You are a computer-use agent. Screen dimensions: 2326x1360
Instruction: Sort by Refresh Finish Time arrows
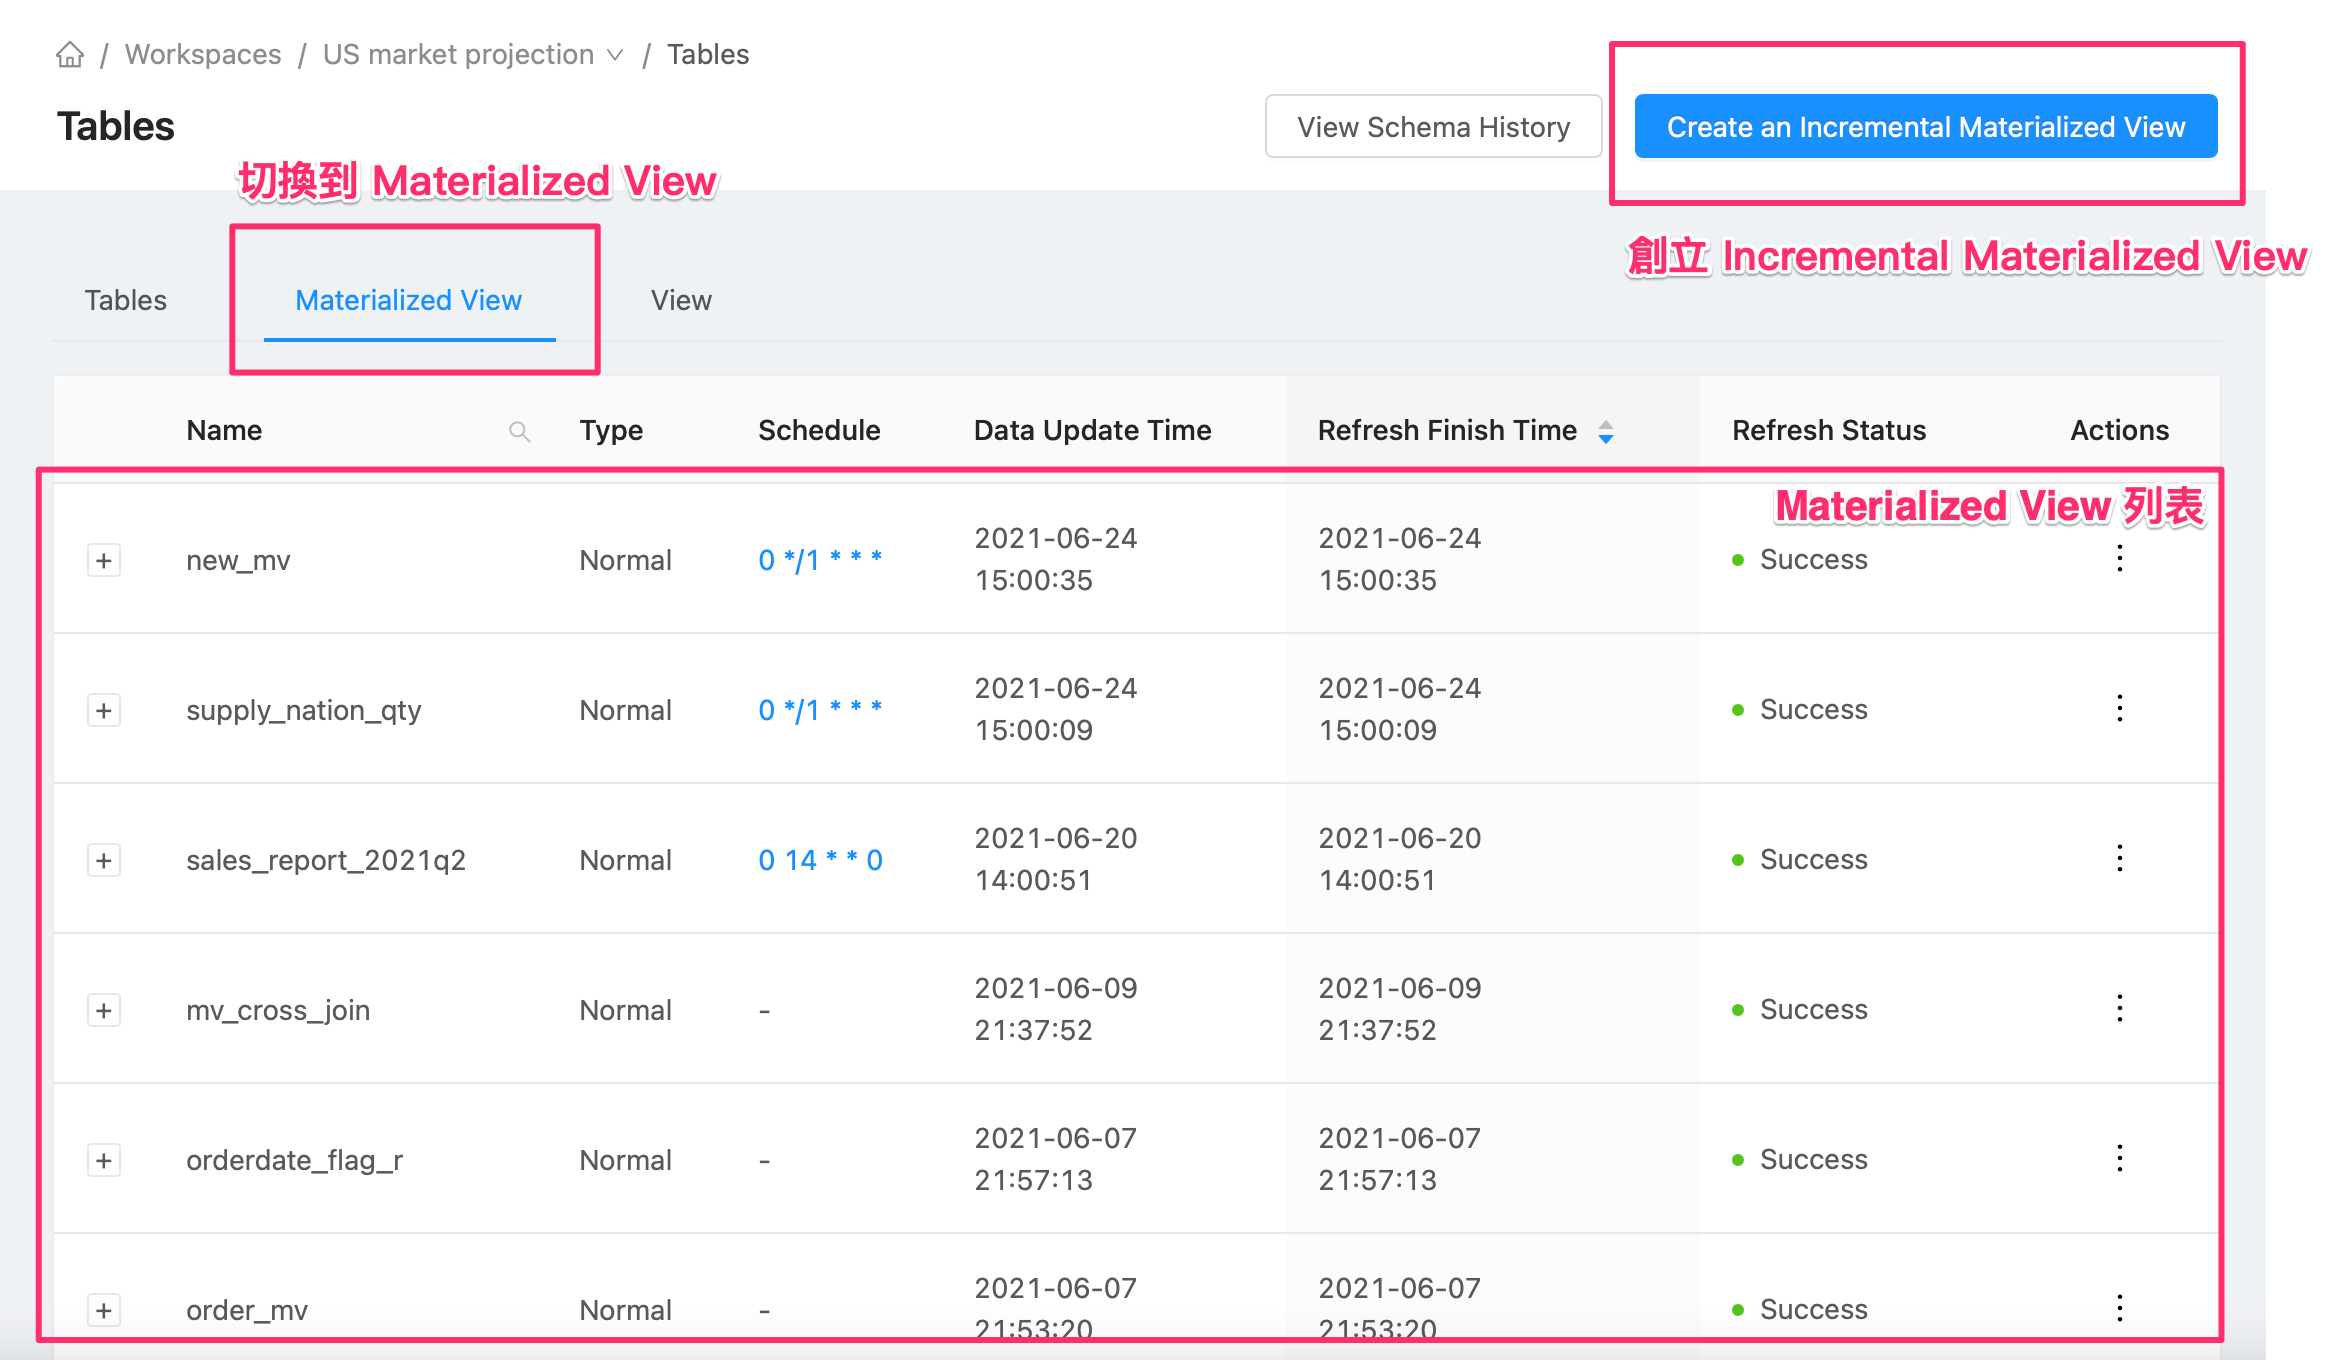click(1606, 431)
